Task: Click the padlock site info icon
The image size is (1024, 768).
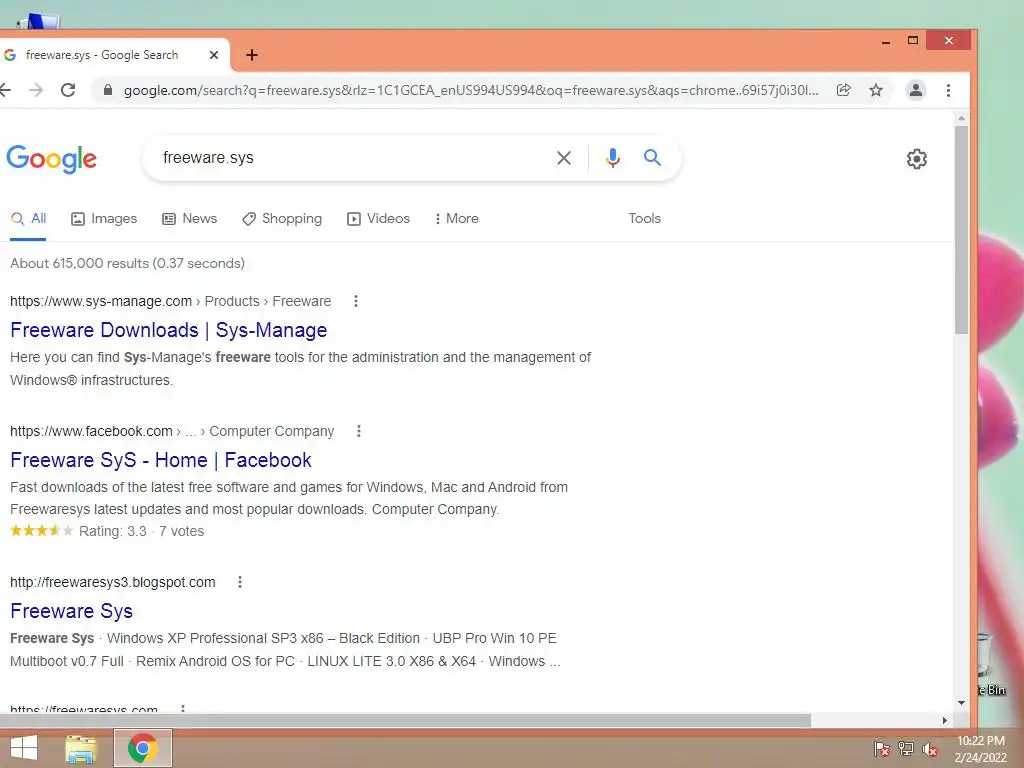Action: coord(108,90)
